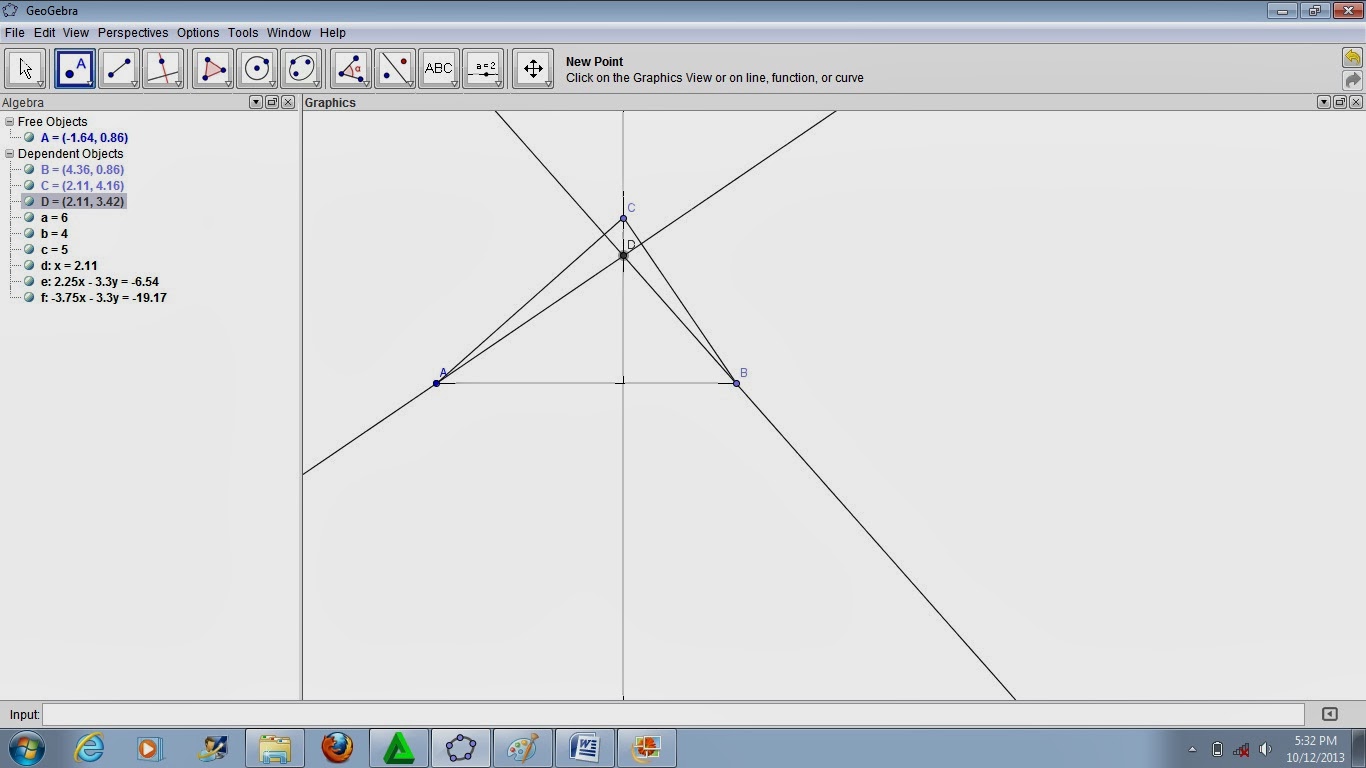Select the 'A = (-1.64, 0.86)' entry
Screen dimensions: 1366x768
[x=84, y=137]
